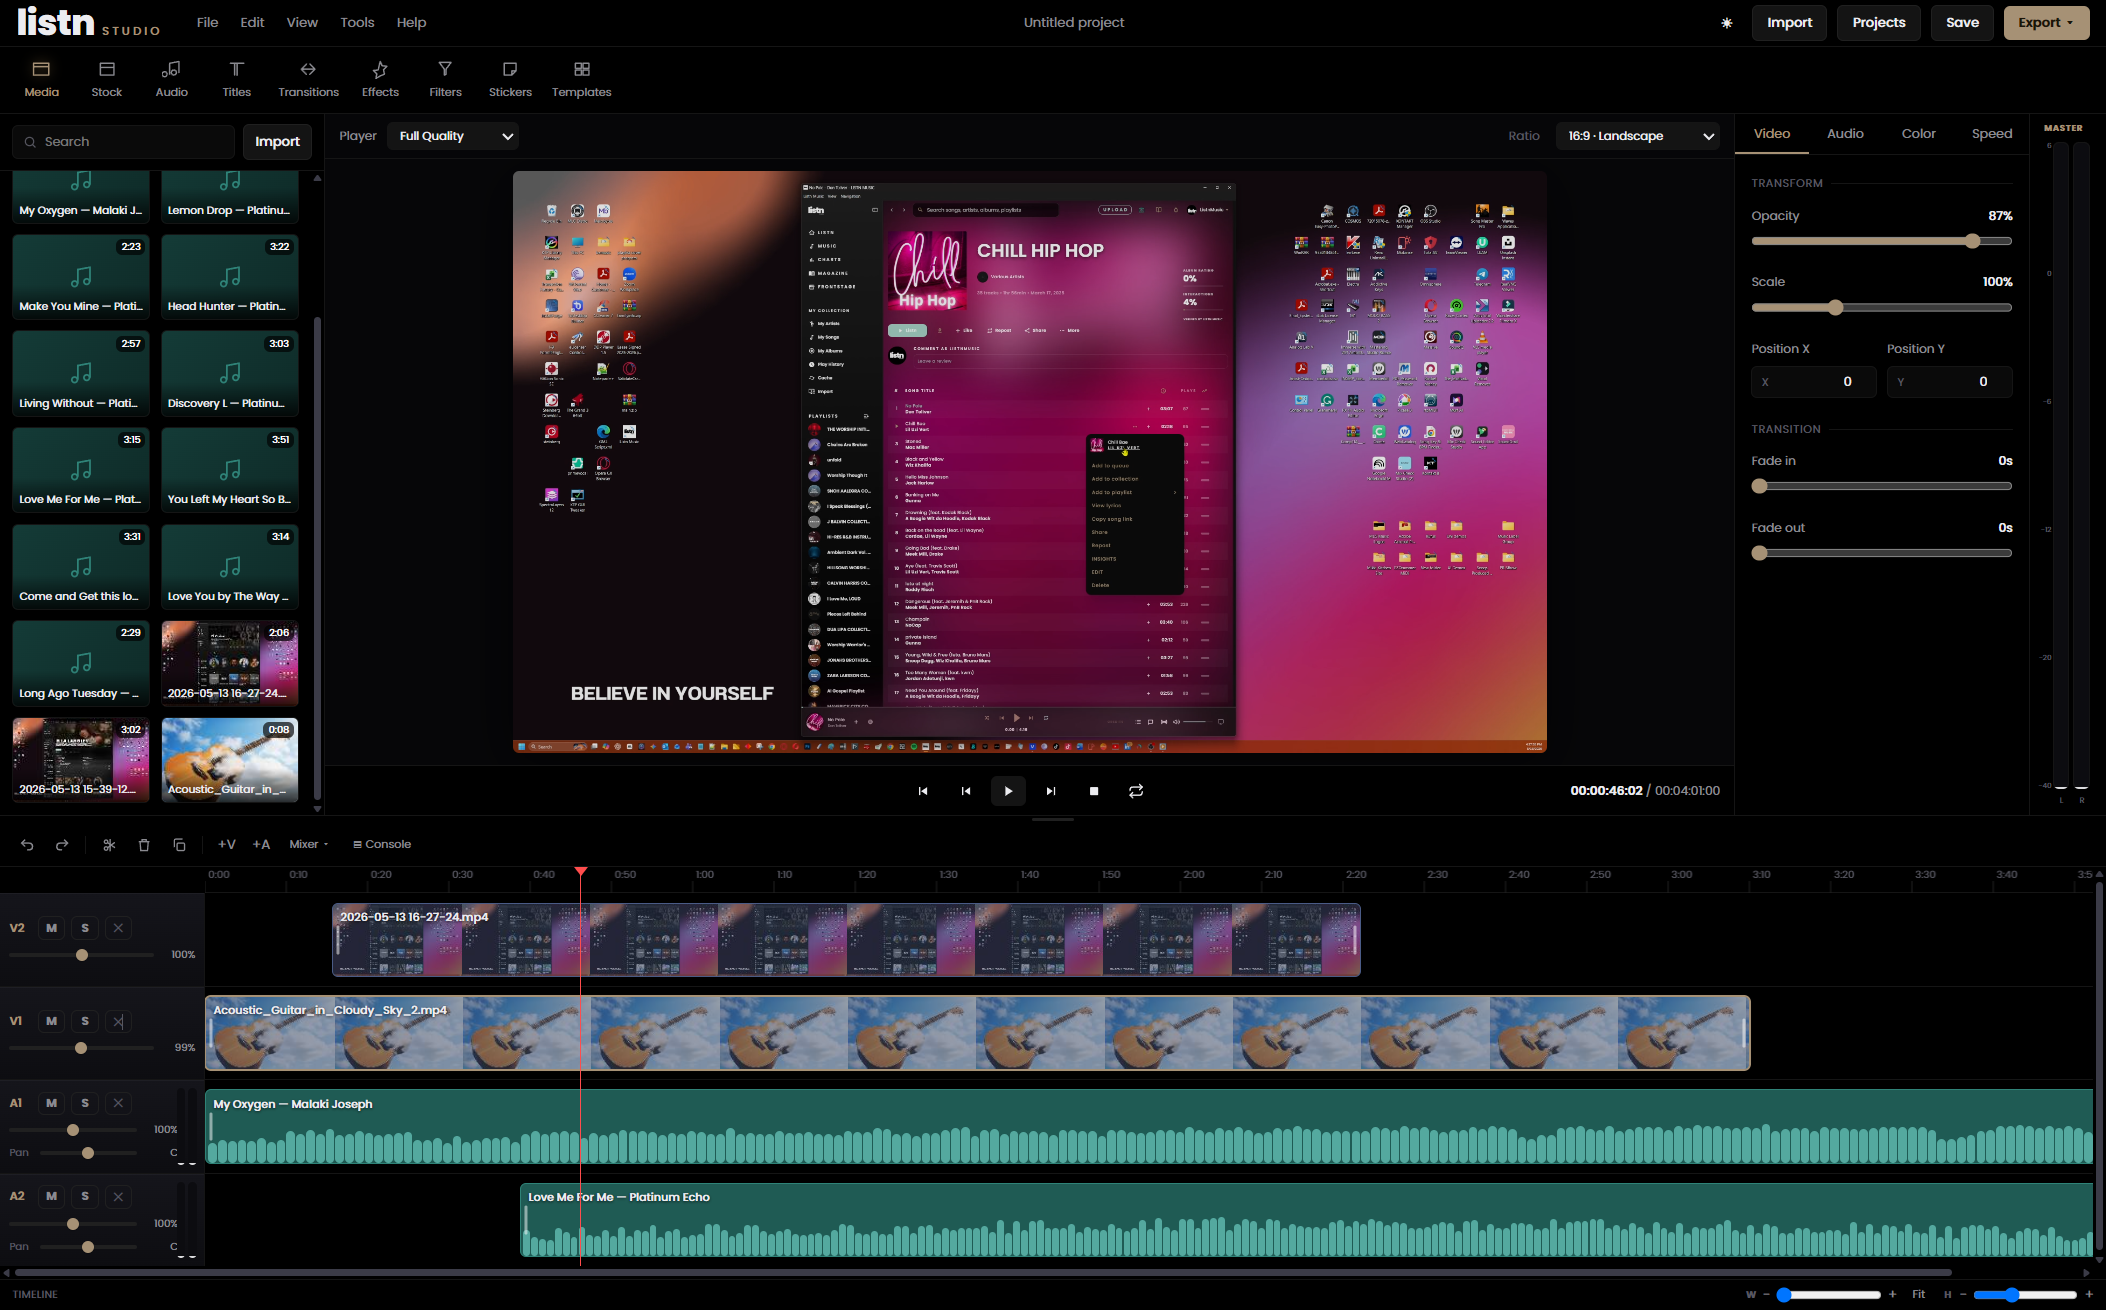
Task: Open the Stock library
Action: pos(106,79)
